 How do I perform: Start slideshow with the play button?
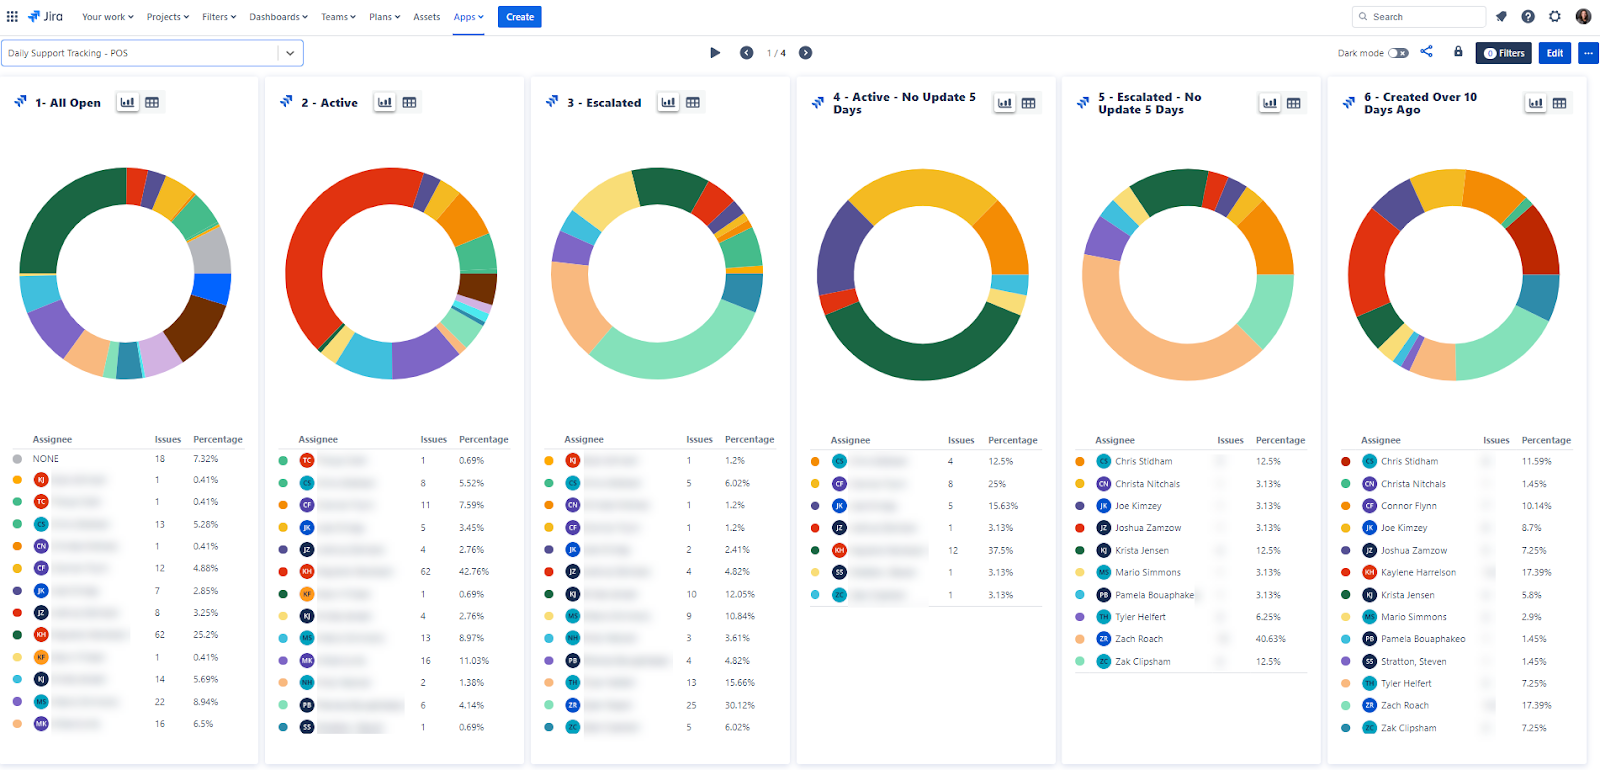(715, 53)
